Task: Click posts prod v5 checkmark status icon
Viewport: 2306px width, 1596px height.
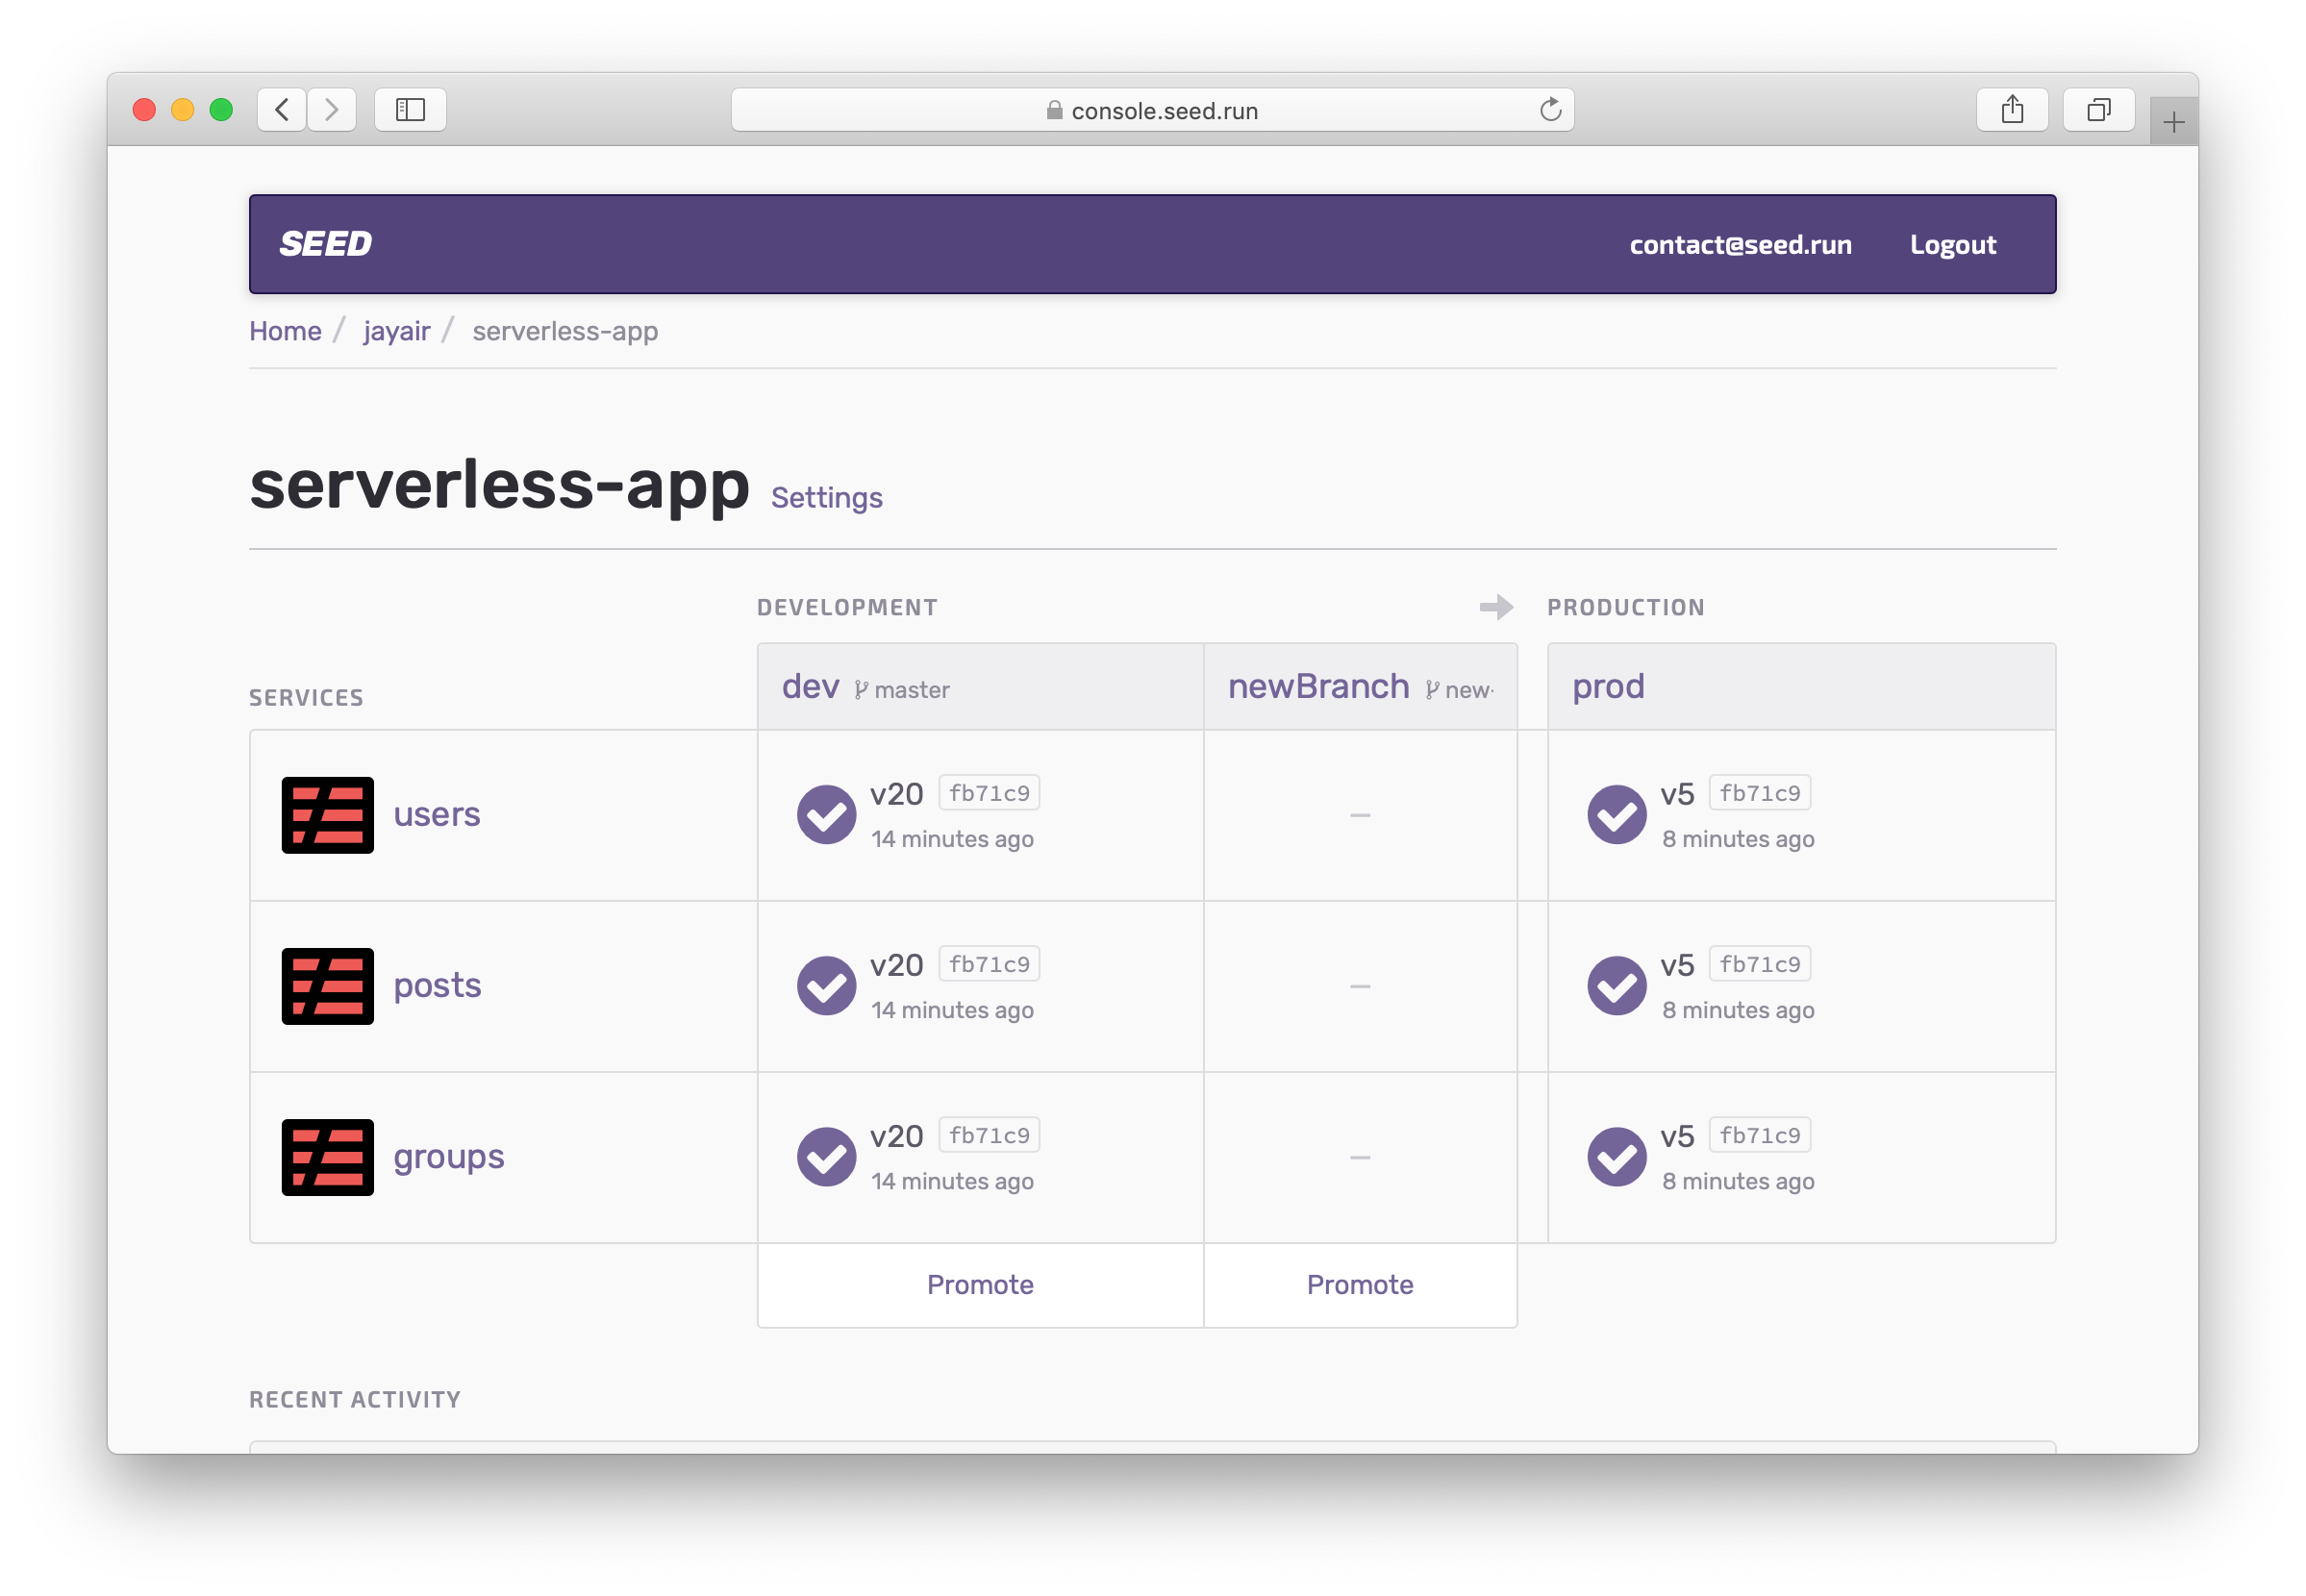Action: click(1616, 986)
